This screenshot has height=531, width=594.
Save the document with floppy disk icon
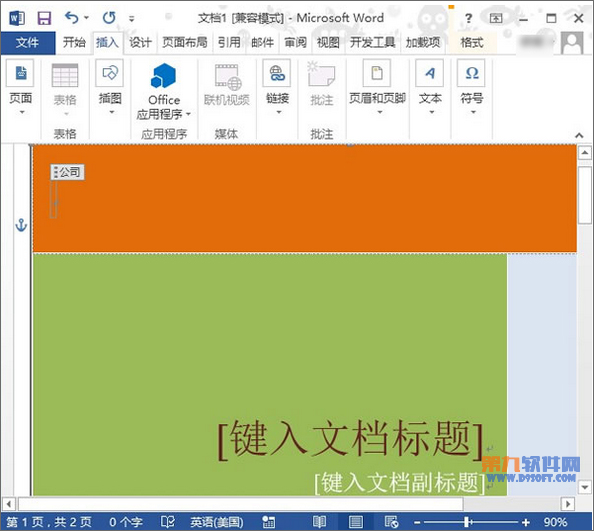44,18
